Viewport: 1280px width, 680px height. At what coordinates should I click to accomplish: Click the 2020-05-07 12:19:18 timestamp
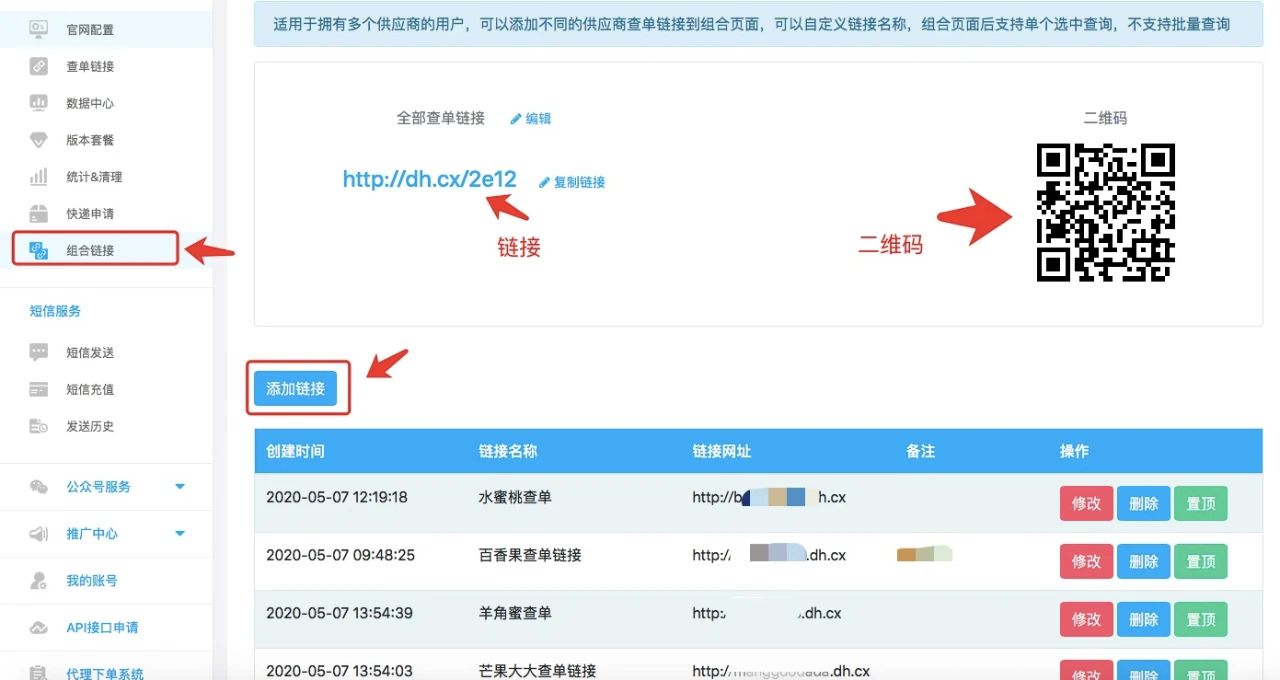click(336, 497)
